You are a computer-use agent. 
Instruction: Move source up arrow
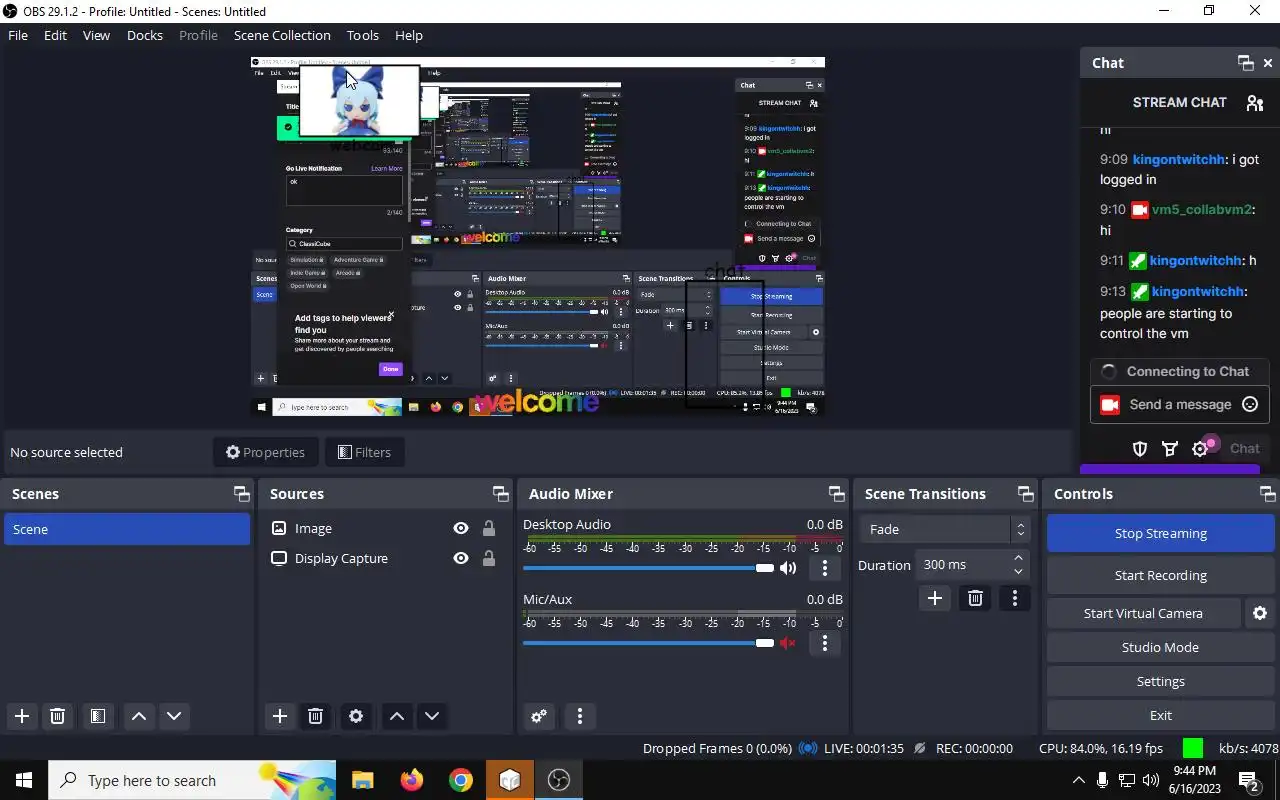(x=397, y=716)
